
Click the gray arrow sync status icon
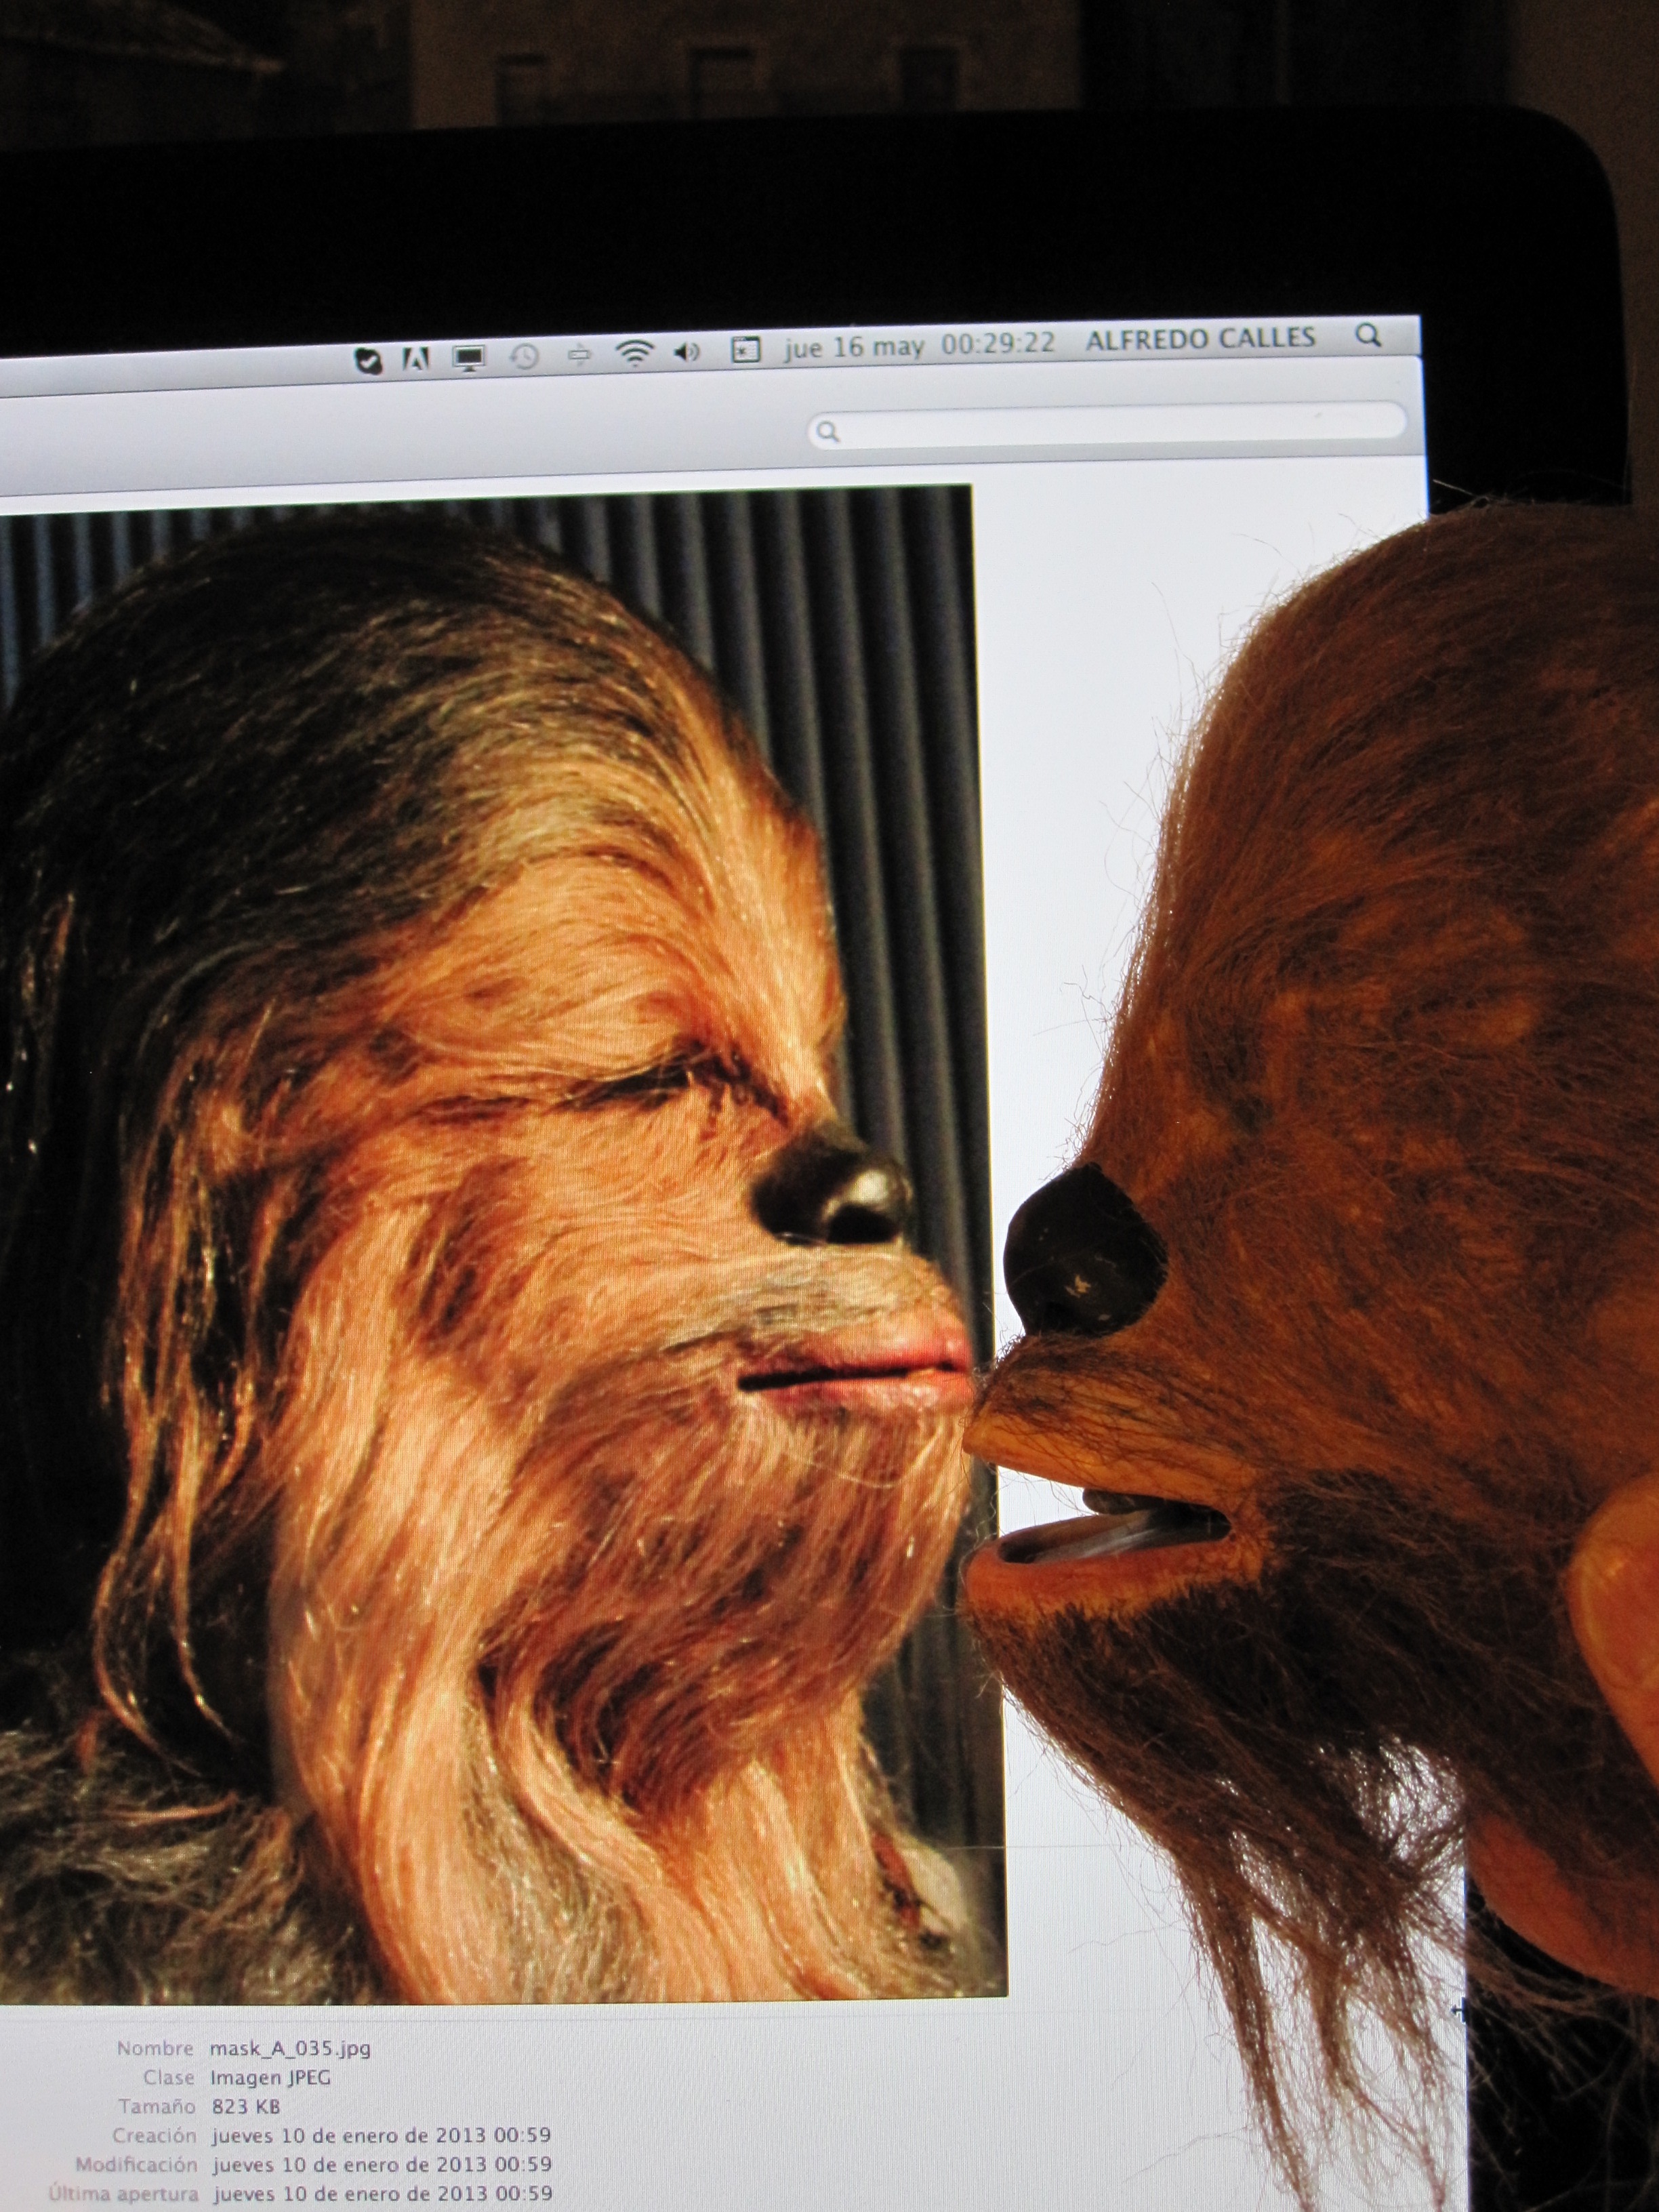click(x=579, y=354)
